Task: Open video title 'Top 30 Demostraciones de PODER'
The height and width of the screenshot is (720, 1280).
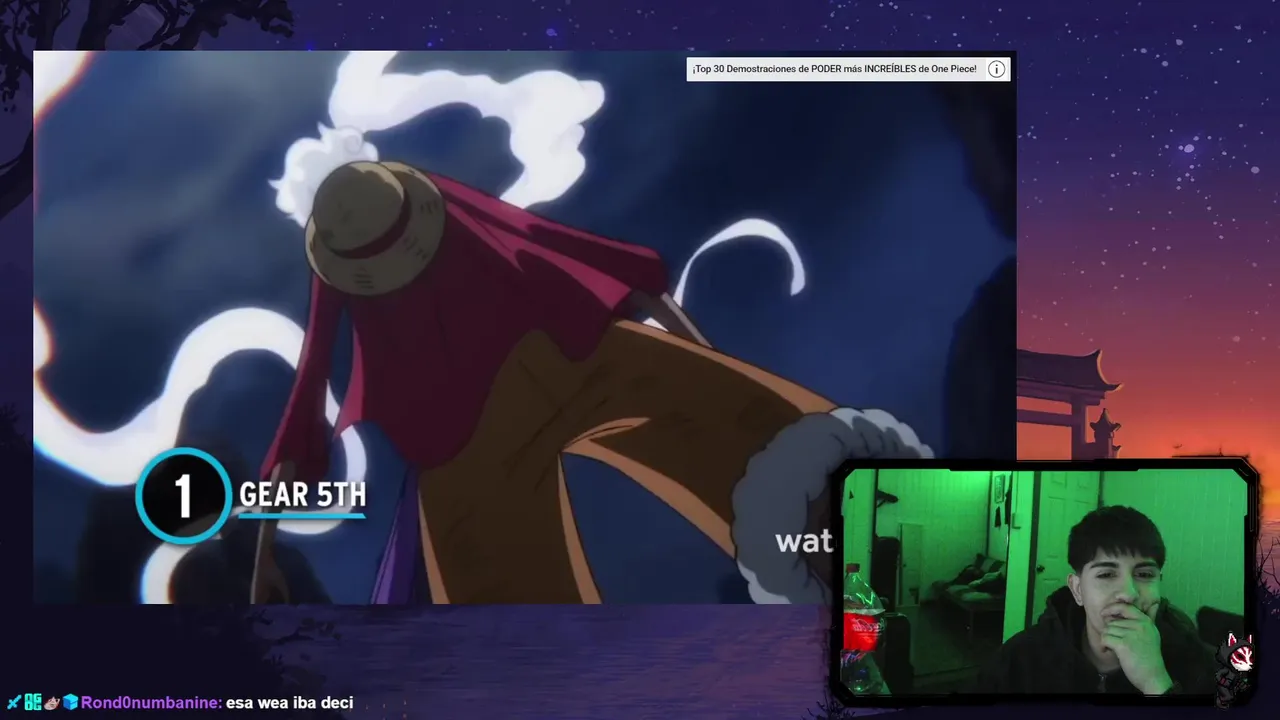Action: [834, 69]
